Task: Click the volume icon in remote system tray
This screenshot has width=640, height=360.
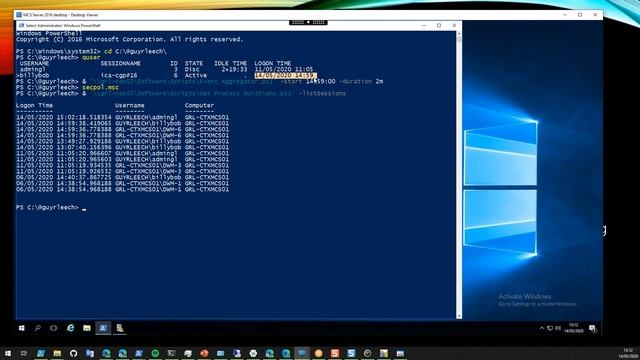Action: [x=558, y=328]
